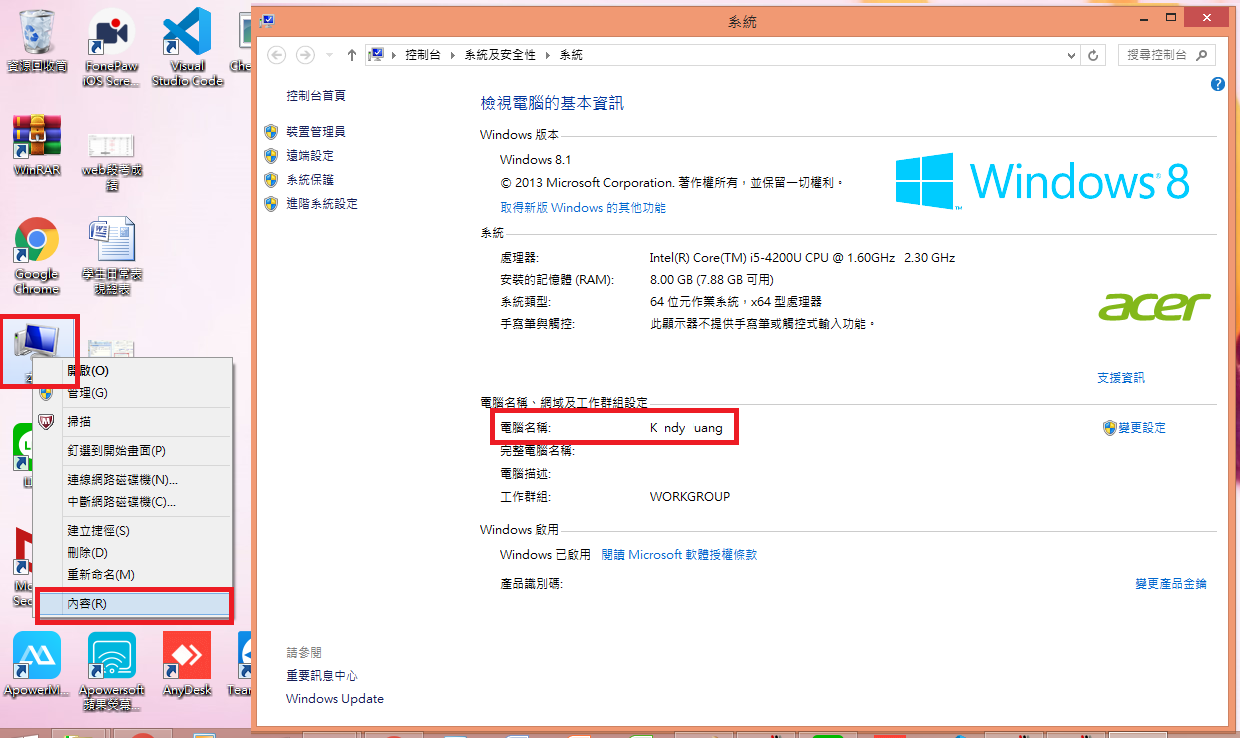Click 系統 breadcrumb in address bar
The height and width of the screenshot is (738, 1240).
pyautogui.click(x=571, y=55)
